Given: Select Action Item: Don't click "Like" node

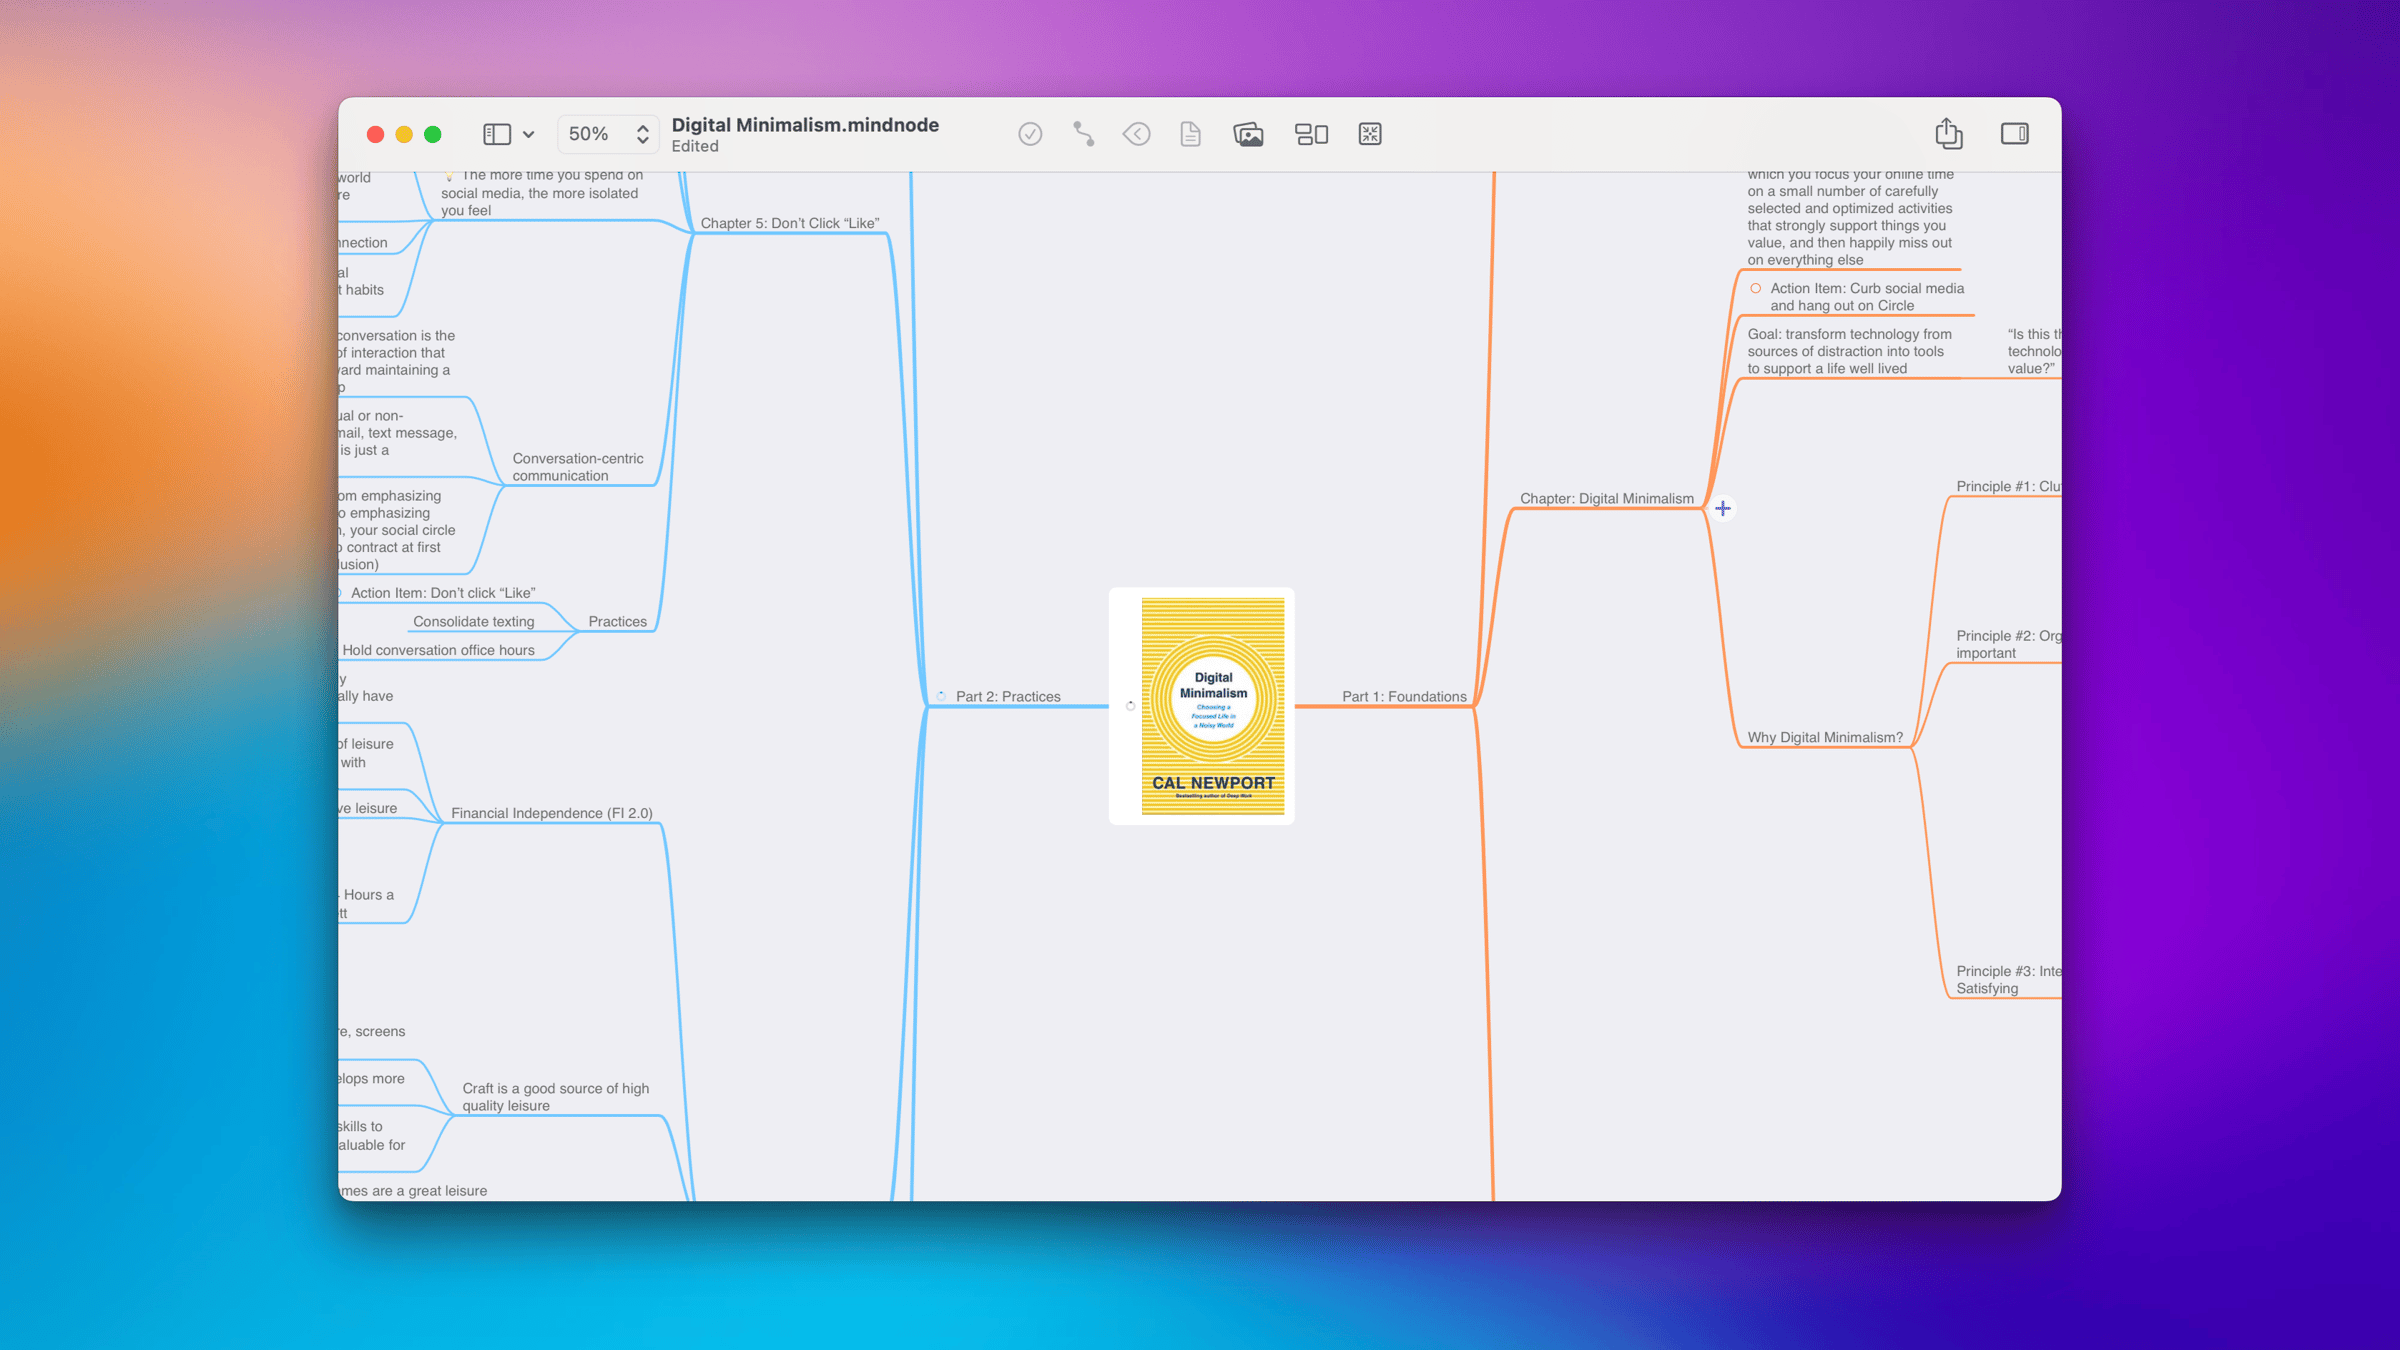Looking at the screenshot, I should 443,593.
